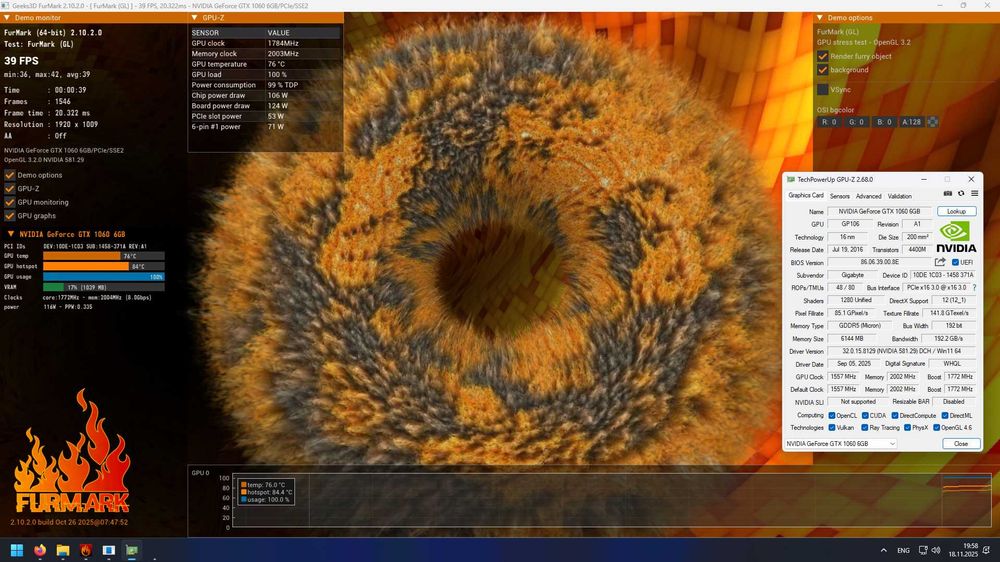
Task: Click the GPU hotspot temperature bar
Action: coord(104,266)
